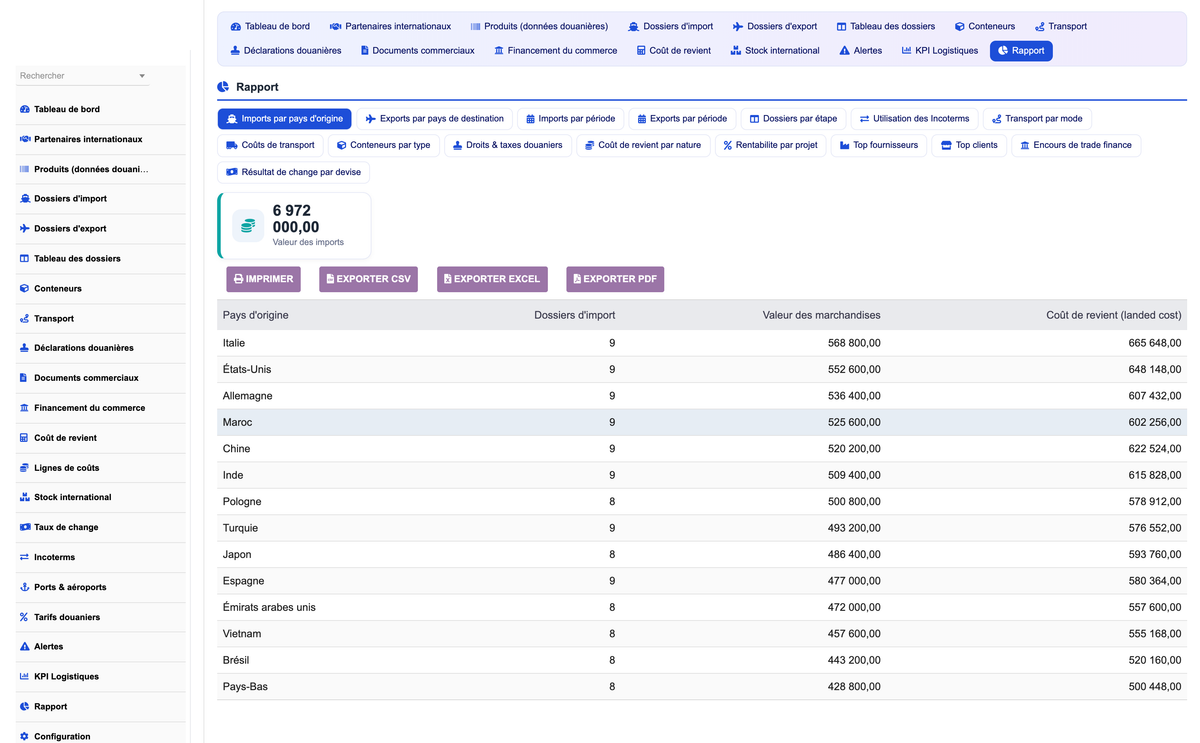Click the dashboard gauge icon in sidebar

click(25, 109)
